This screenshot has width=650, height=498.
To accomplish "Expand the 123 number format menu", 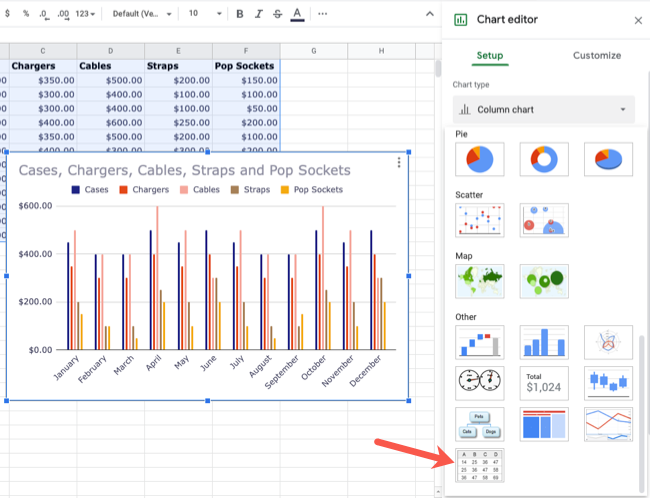I will [x=85, y=14].
